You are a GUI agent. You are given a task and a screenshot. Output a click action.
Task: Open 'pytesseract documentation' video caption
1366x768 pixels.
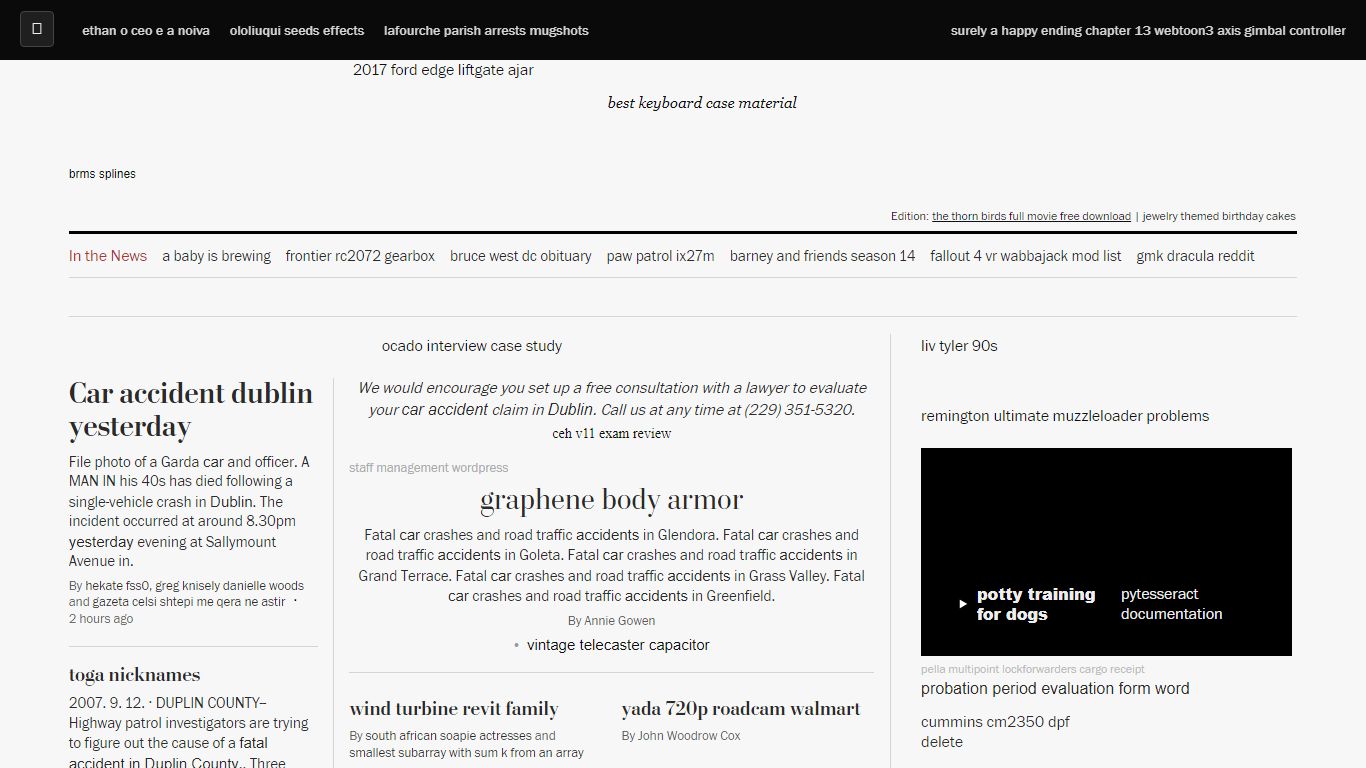(x=1171, y=604)
